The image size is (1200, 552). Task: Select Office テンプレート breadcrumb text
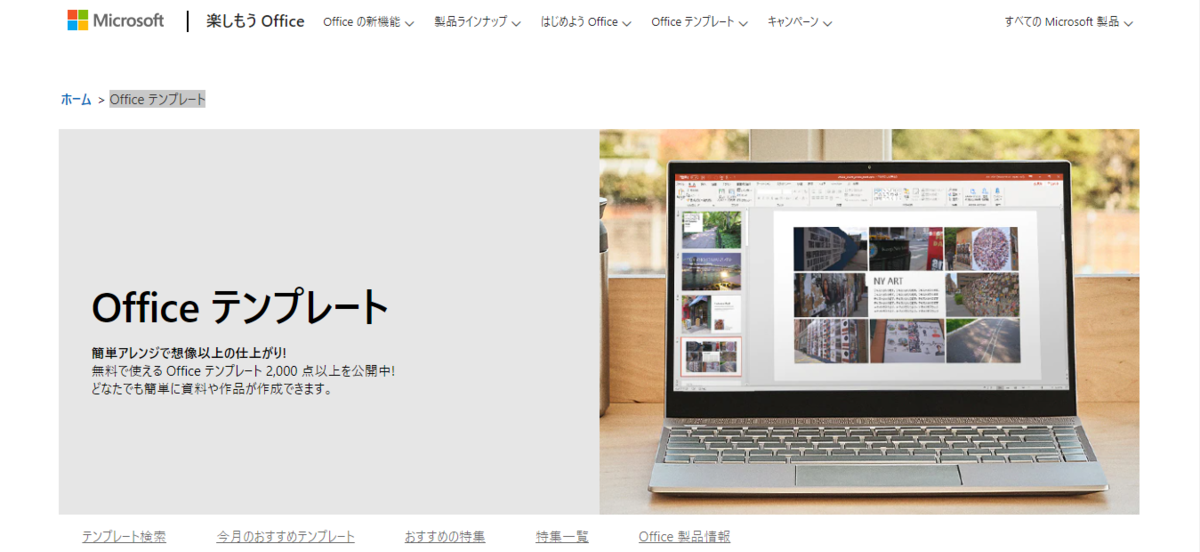(x=157, y=99)
